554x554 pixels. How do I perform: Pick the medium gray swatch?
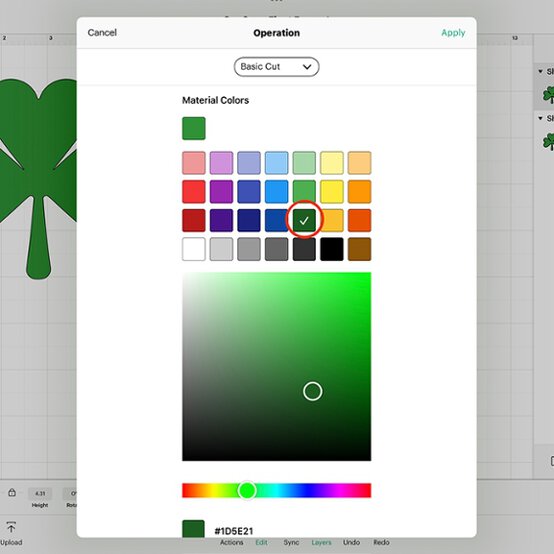click(249, 249)
